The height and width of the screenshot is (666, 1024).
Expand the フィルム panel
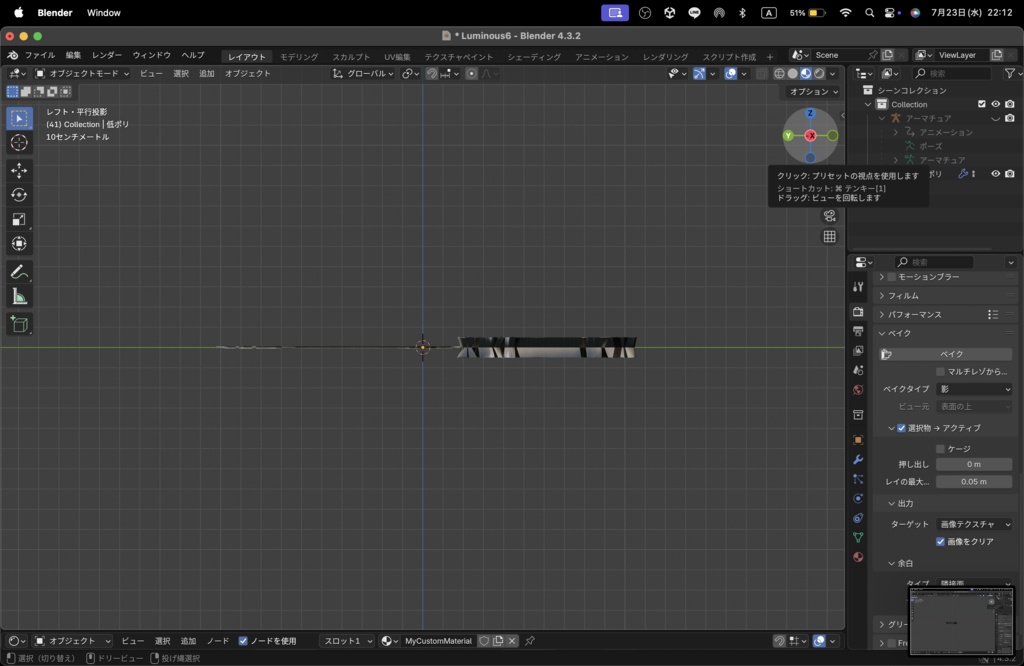[903, 296]
